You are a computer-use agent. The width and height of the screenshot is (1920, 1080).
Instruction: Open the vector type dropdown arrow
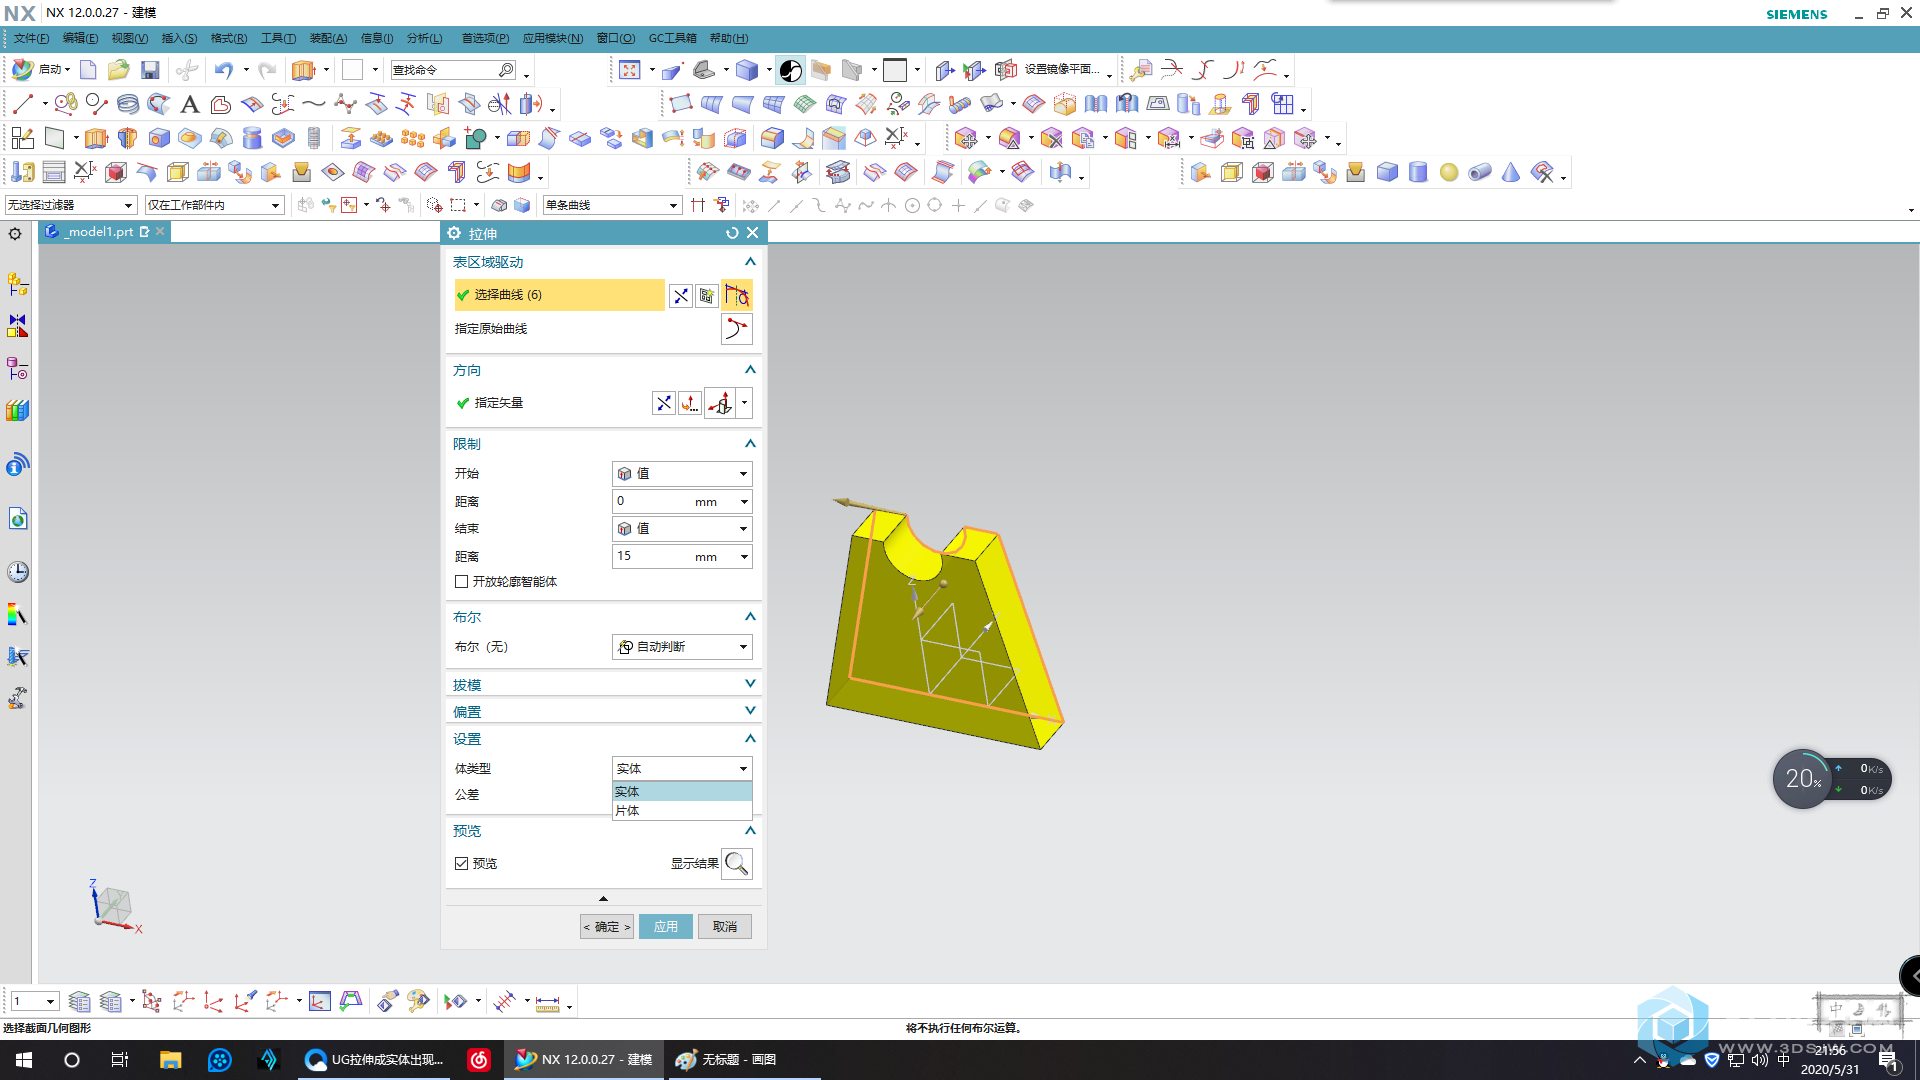(744, 403)
